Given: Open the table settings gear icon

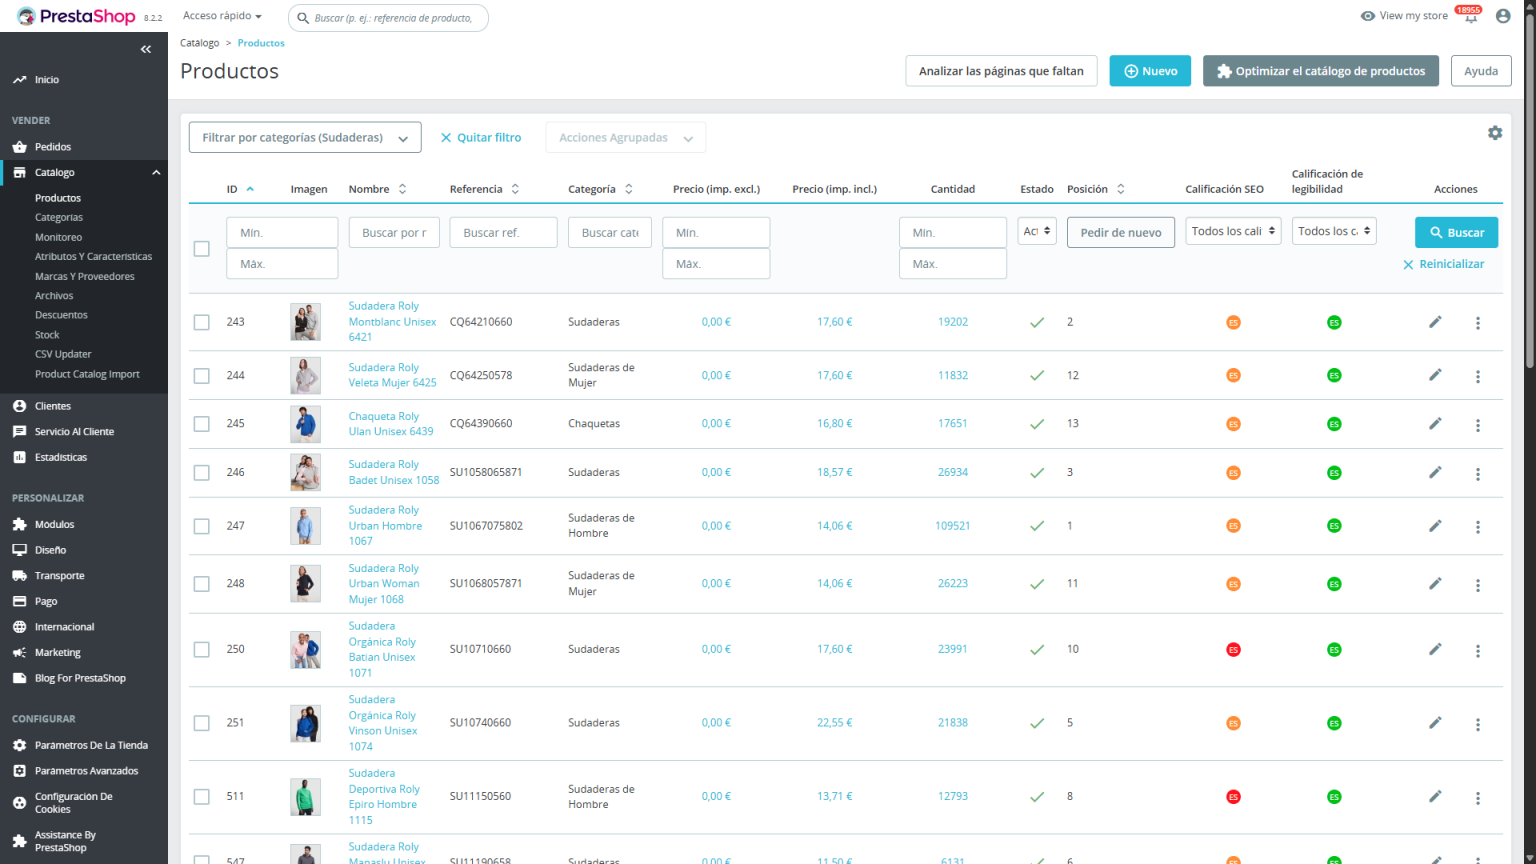Looking at the screenshot, I should click(x=1494, y=133).
